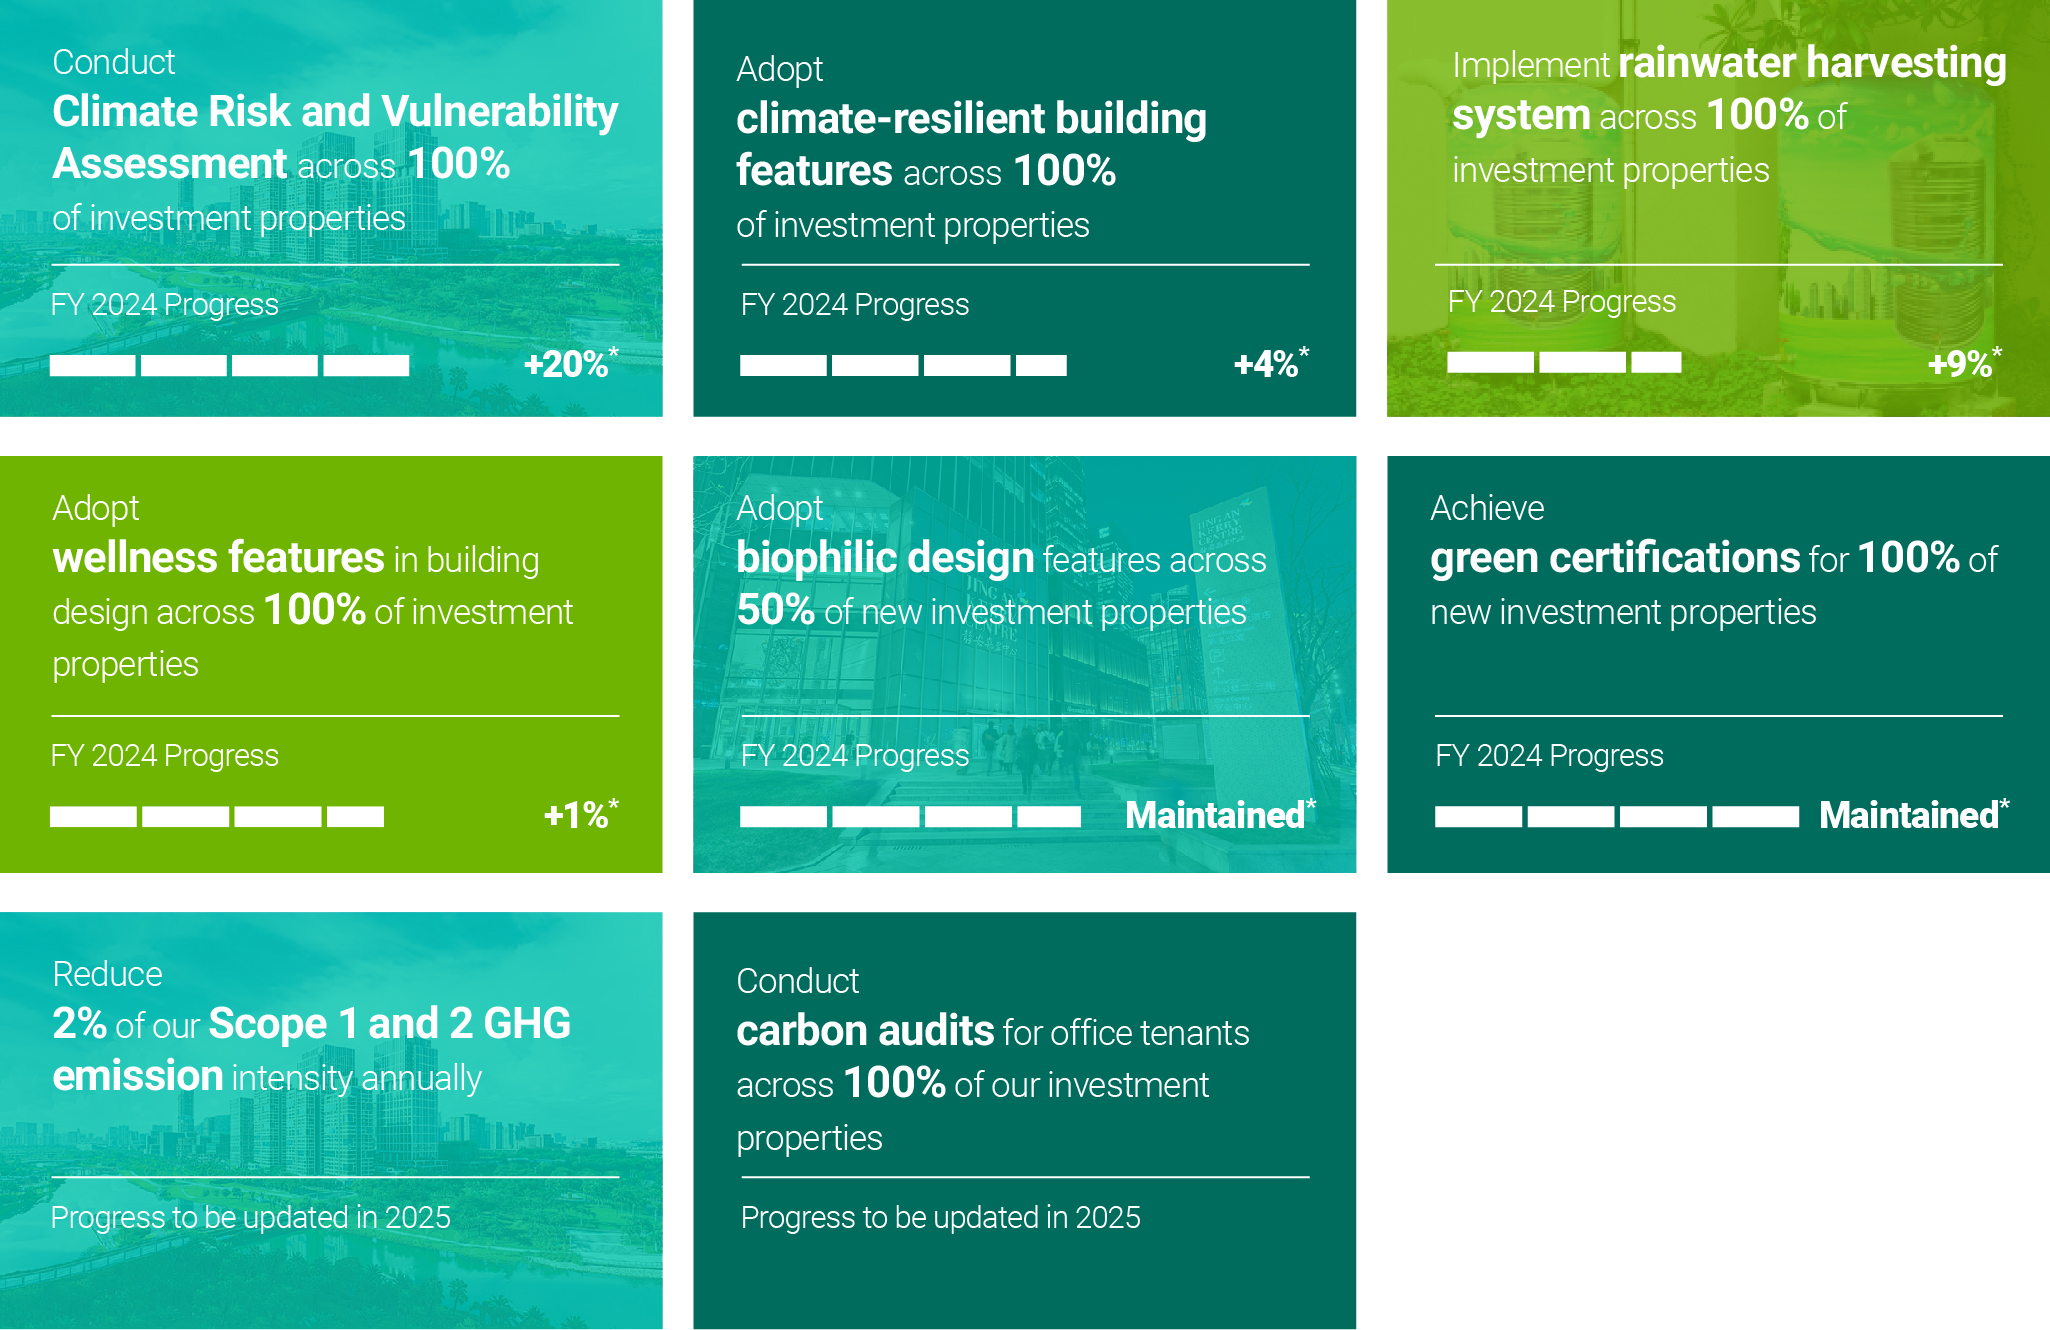Image resolution: width=2050 pixels, height=1330 pixels.
Task: Click Scope 1 and 2 GHG emission heading
Action: (x=312, y=1050)
